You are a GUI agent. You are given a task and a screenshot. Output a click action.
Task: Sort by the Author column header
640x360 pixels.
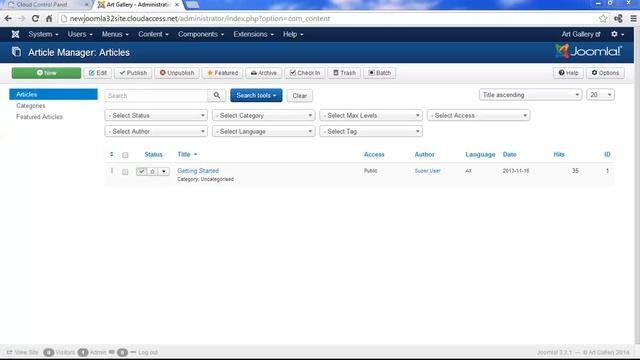[x=424, y=154]
